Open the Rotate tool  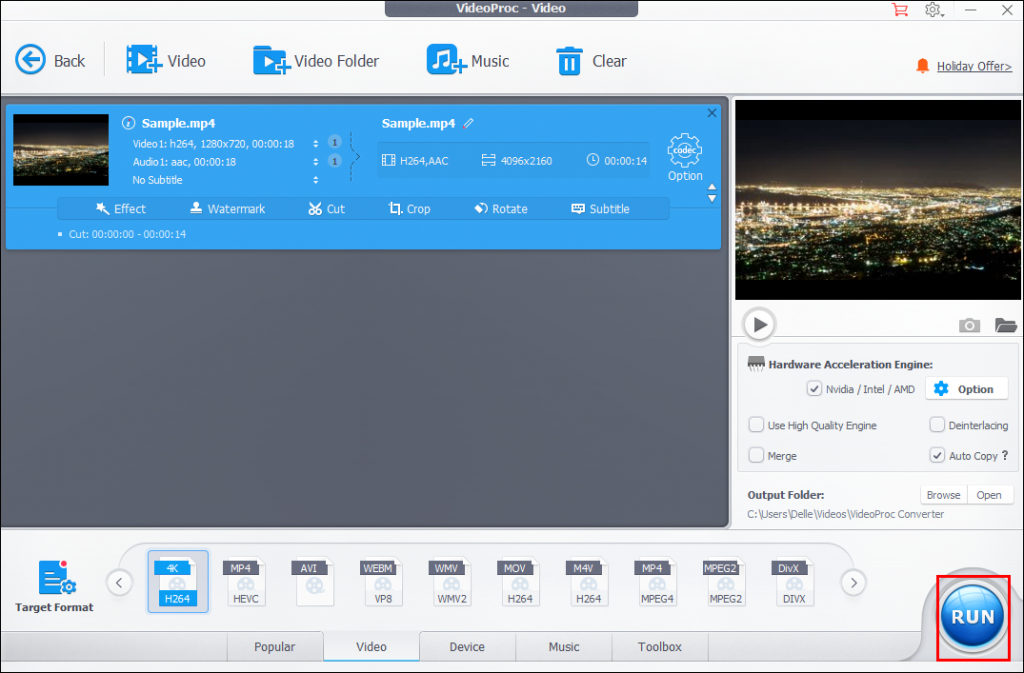coord(501,208)
